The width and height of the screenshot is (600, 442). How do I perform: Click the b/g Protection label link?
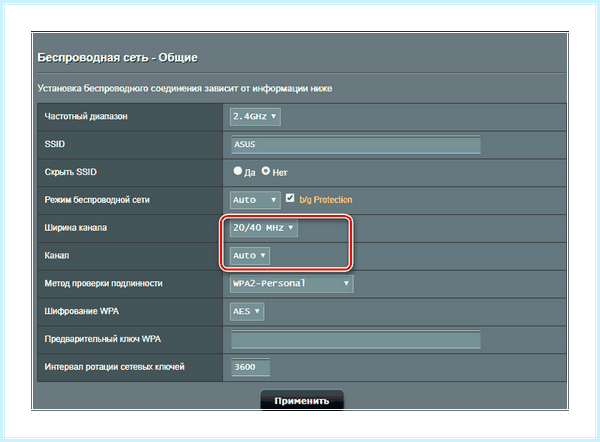coord(326,200)
